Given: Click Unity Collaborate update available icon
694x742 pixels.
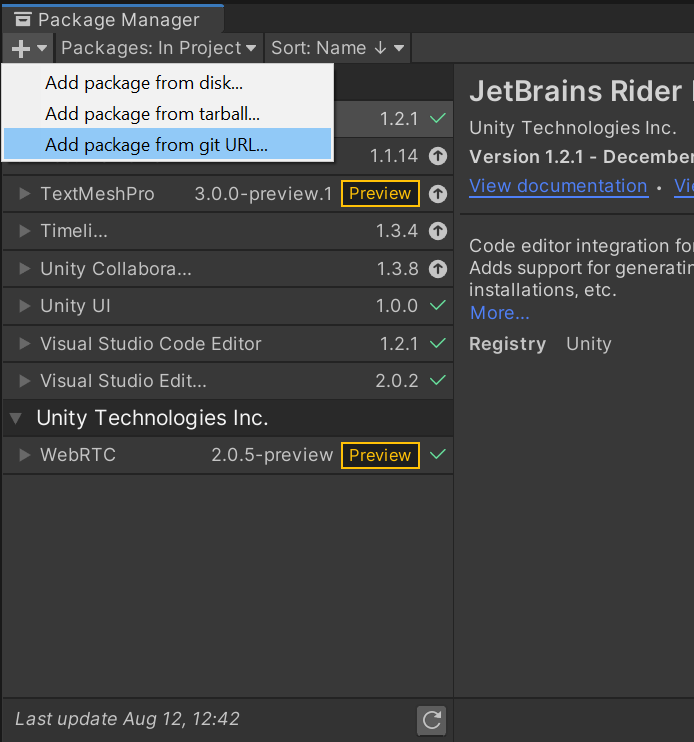Looking at the screenshot, I should (438, 268).
